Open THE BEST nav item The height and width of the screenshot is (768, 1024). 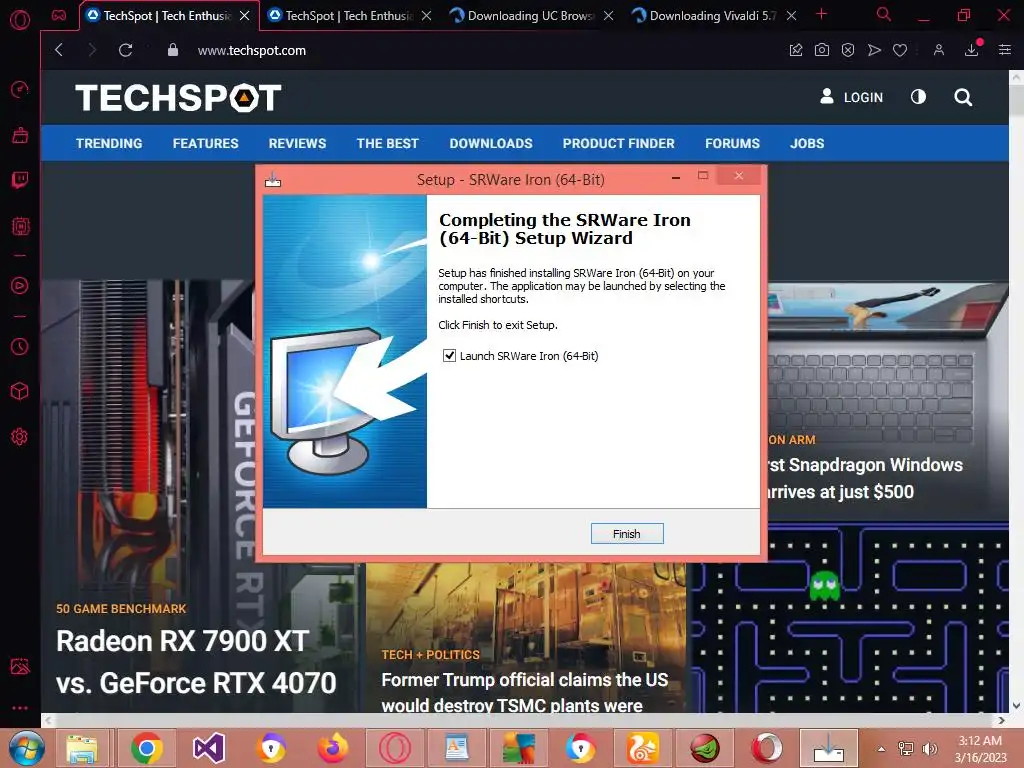387,143
